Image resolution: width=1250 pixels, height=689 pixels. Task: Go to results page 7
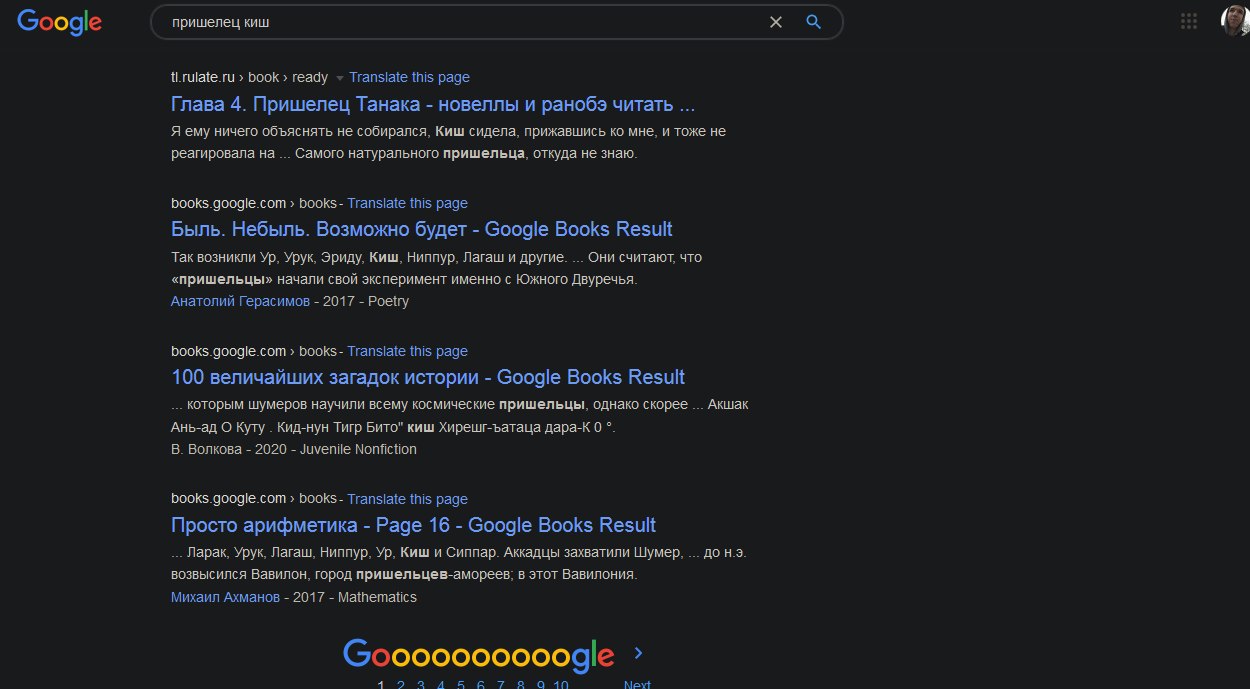pos(501,685)
